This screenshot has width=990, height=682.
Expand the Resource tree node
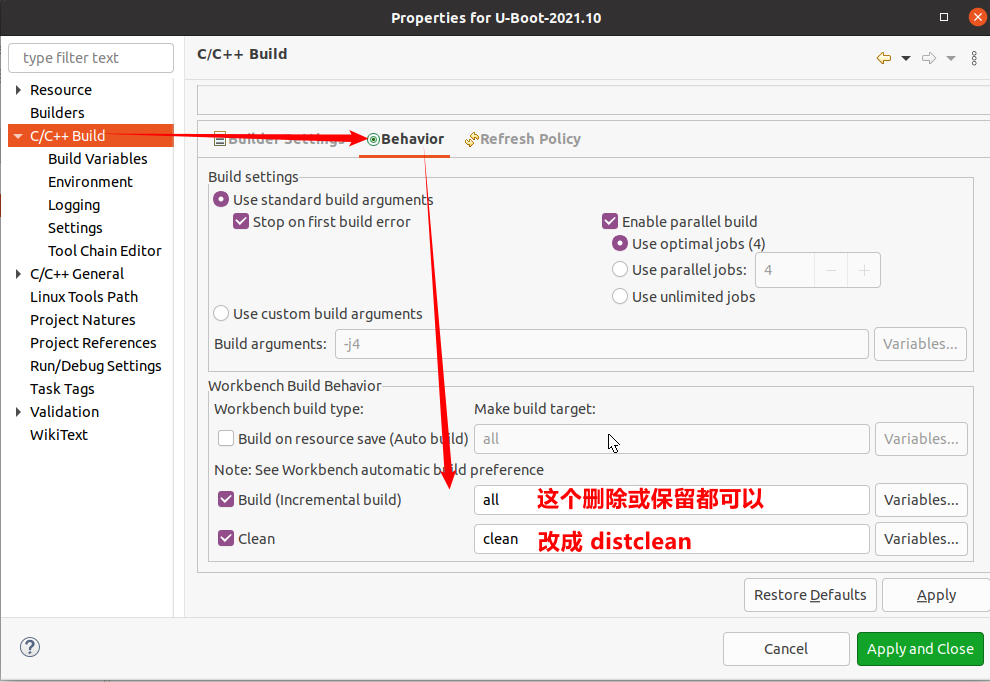(18, 90)
